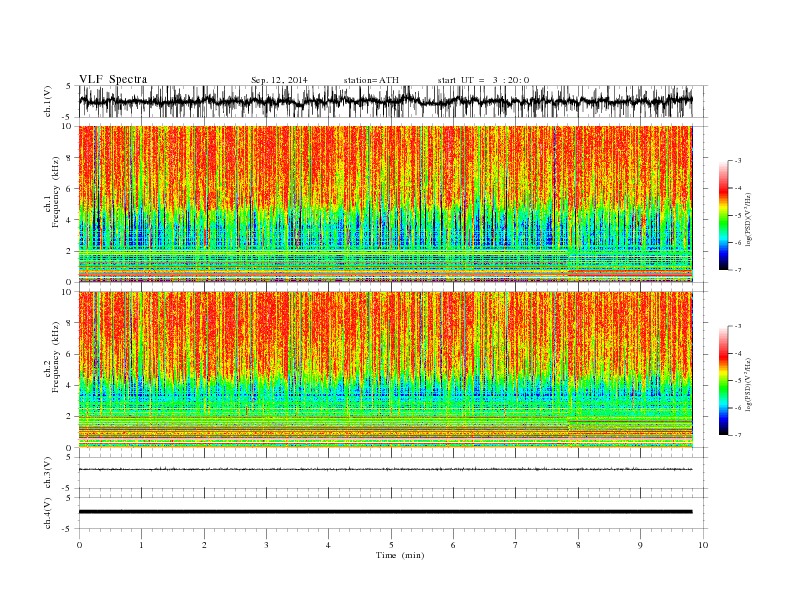This screenshot has width=792, height=612.
Task: Click the ch.3 voltage waveform trace
Action: click(385, 469)
